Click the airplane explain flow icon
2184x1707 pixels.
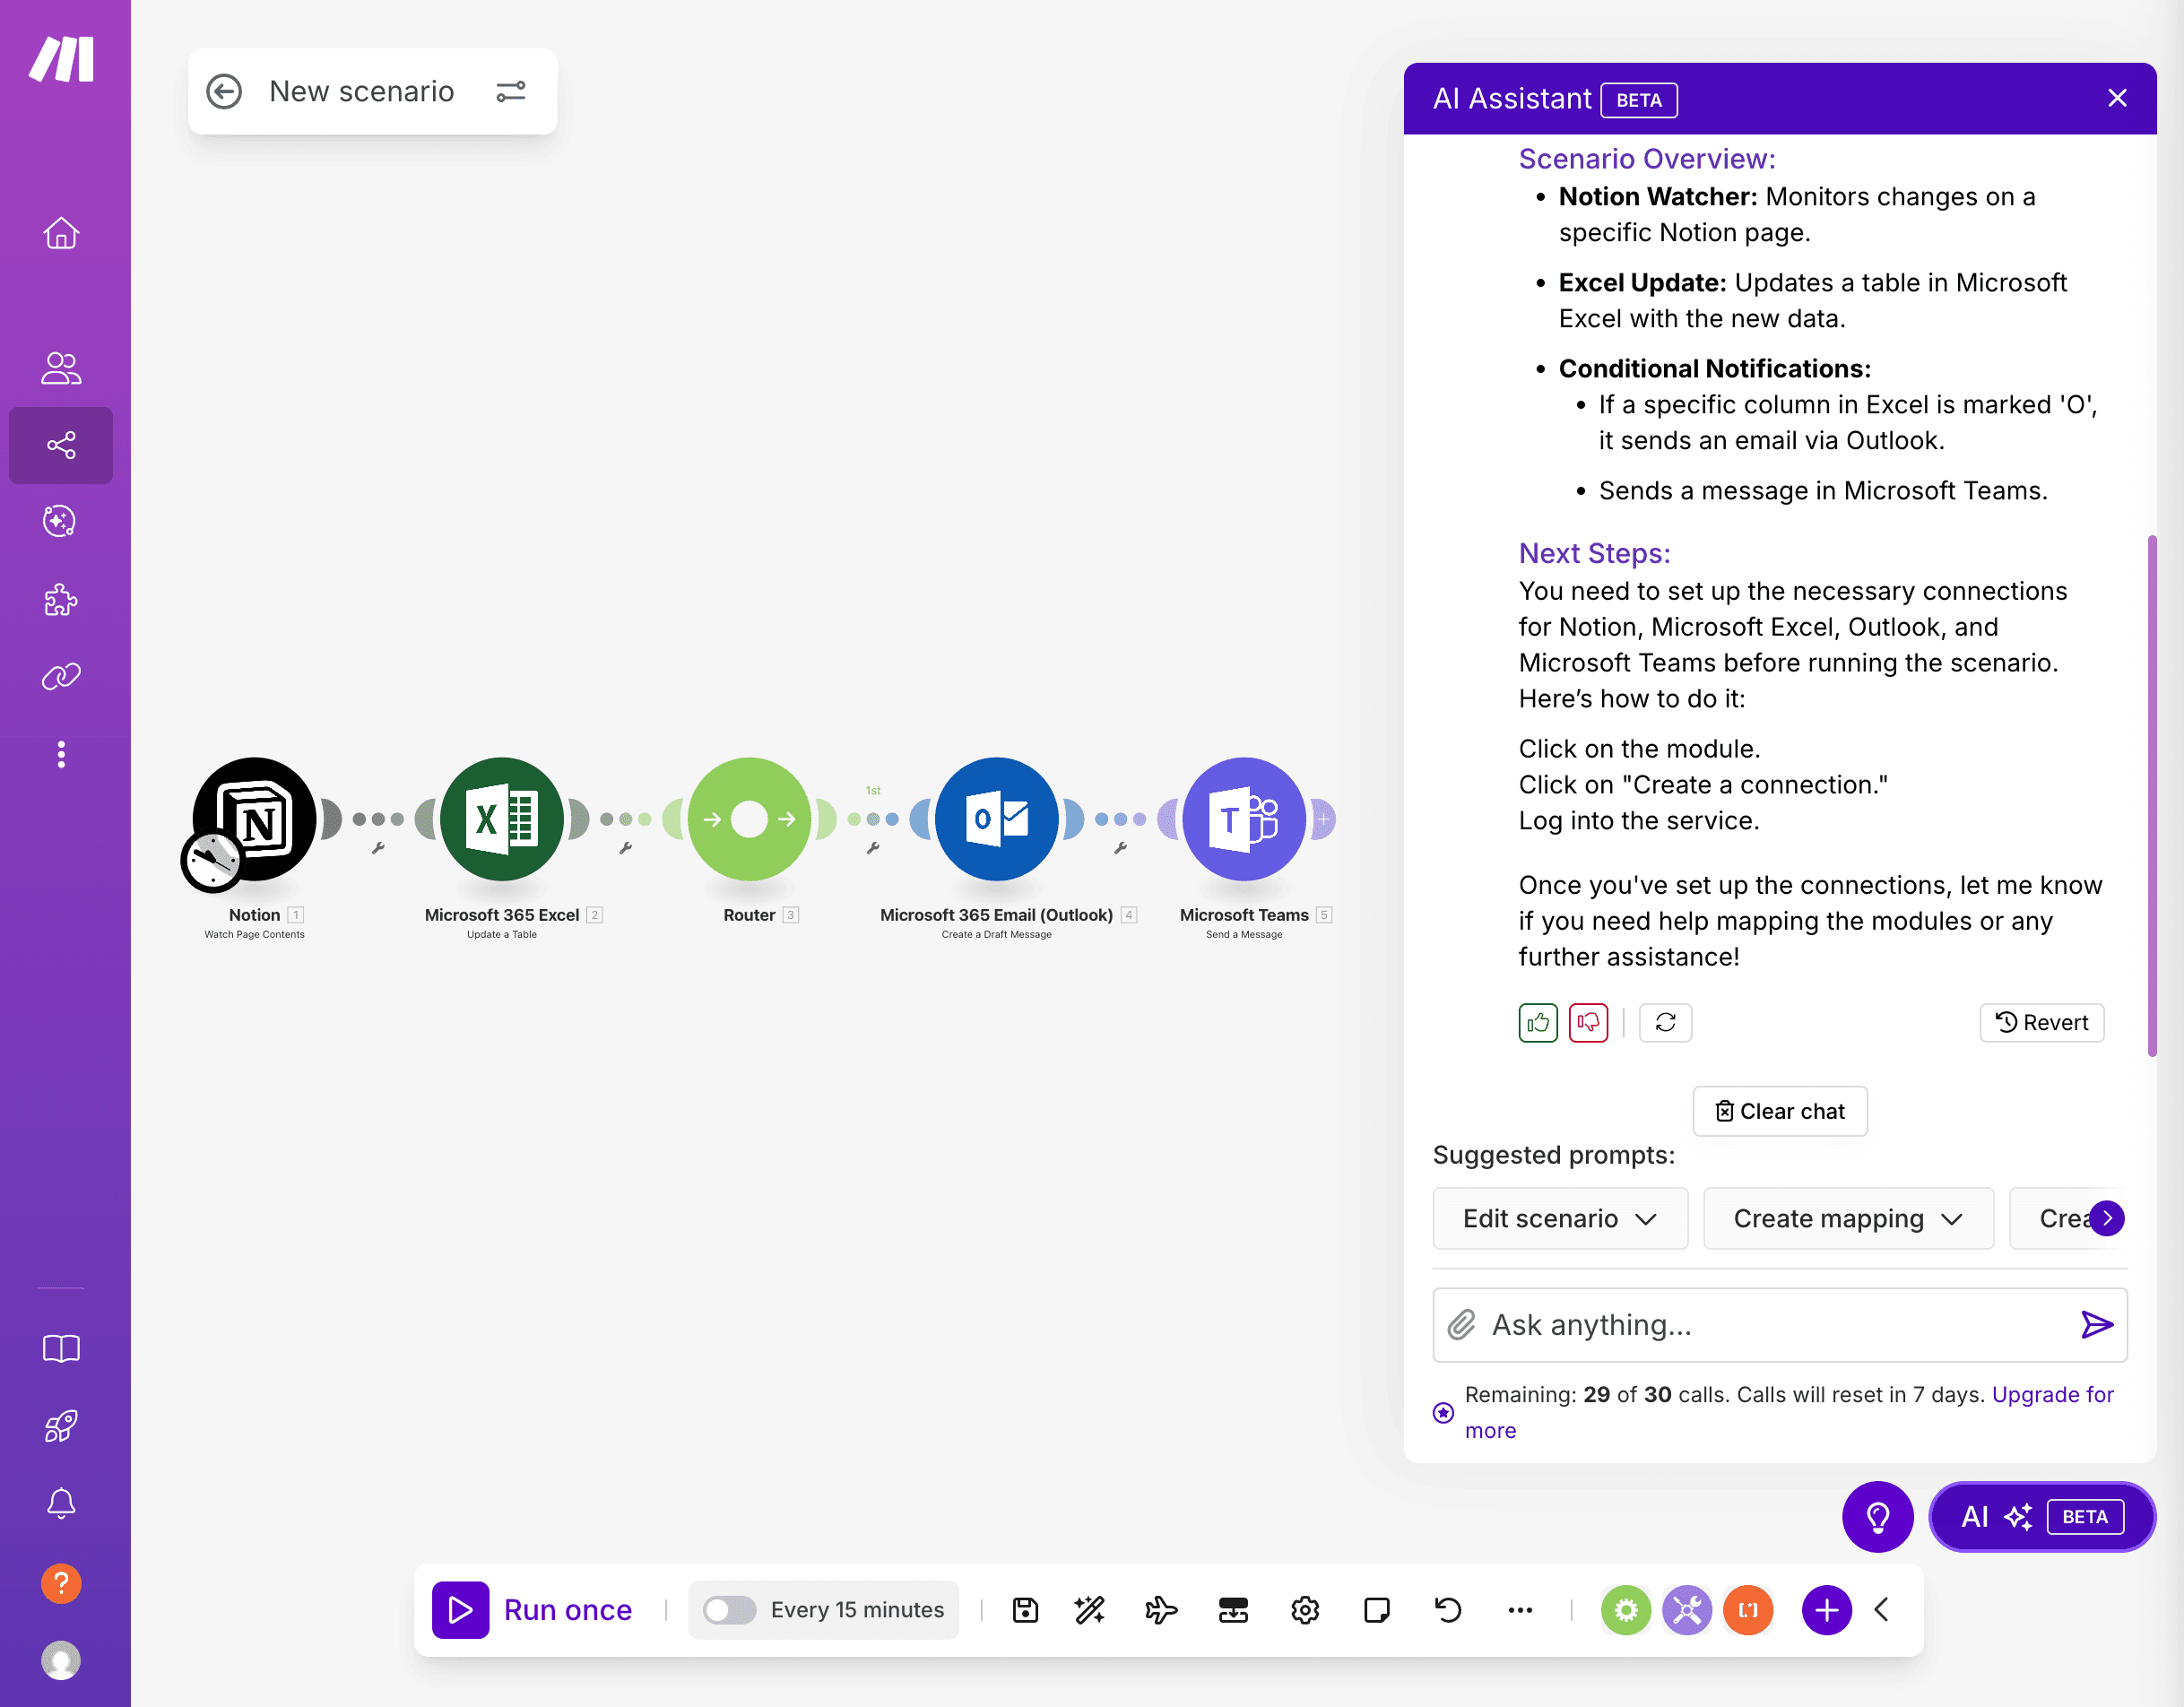point(1161,1609)
